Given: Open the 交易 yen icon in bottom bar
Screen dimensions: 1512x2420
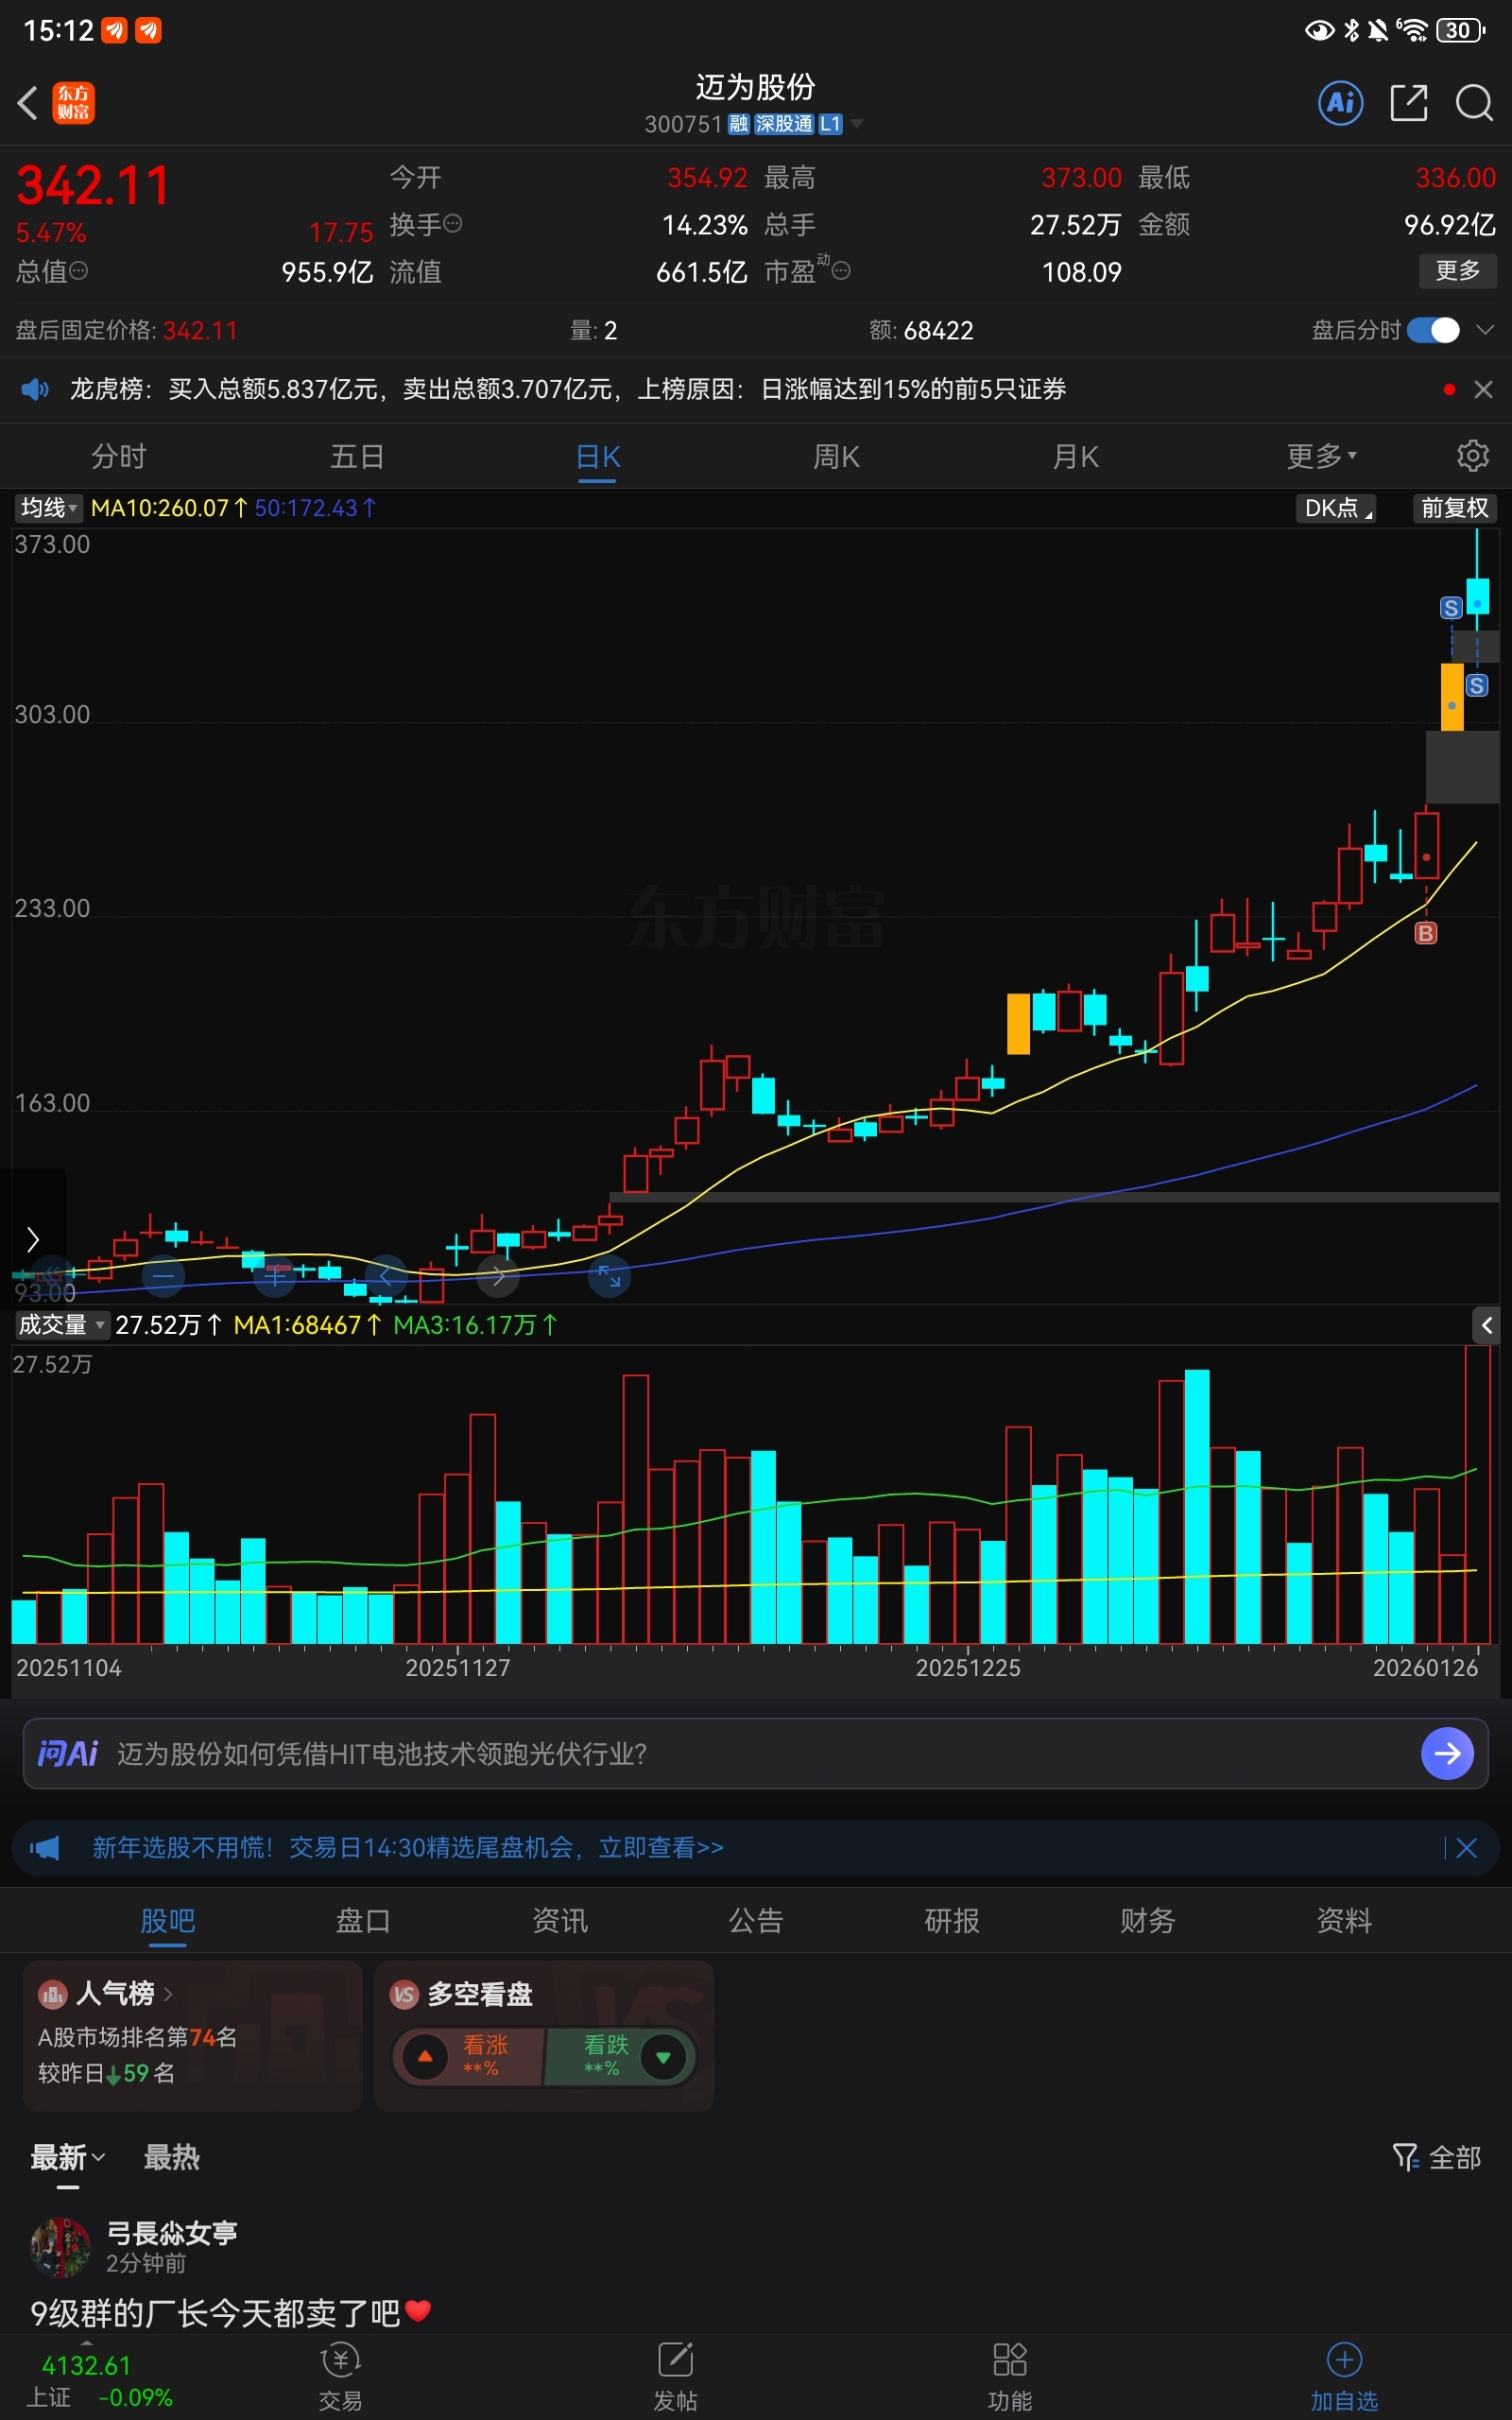Looking at the screenshot, I should [x=340, y=2360].
